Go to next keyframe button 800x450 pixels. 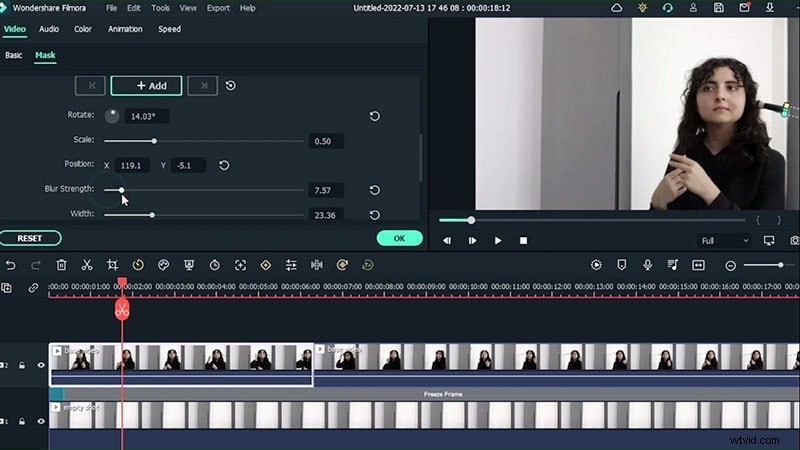tap(203, 86)
